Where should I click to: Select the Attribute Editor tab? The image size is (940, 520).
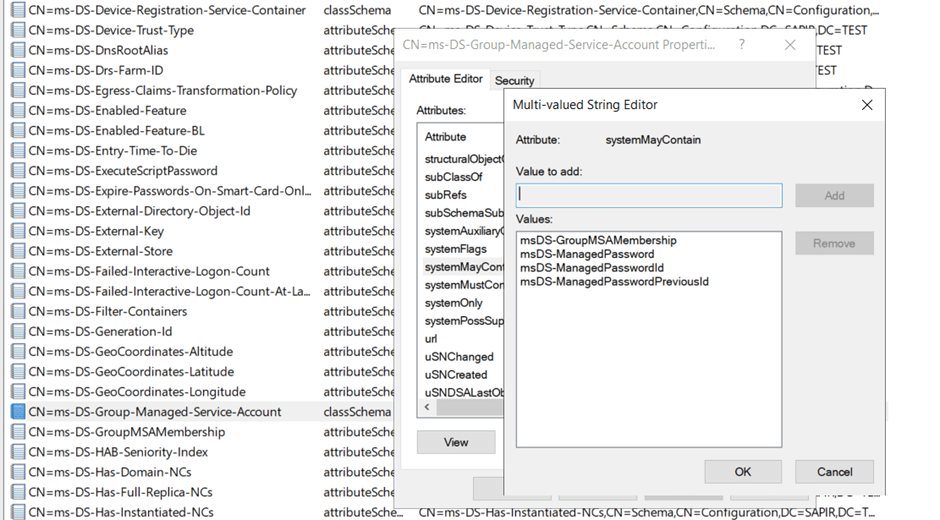pyautogui.click(x=446, y=79)
